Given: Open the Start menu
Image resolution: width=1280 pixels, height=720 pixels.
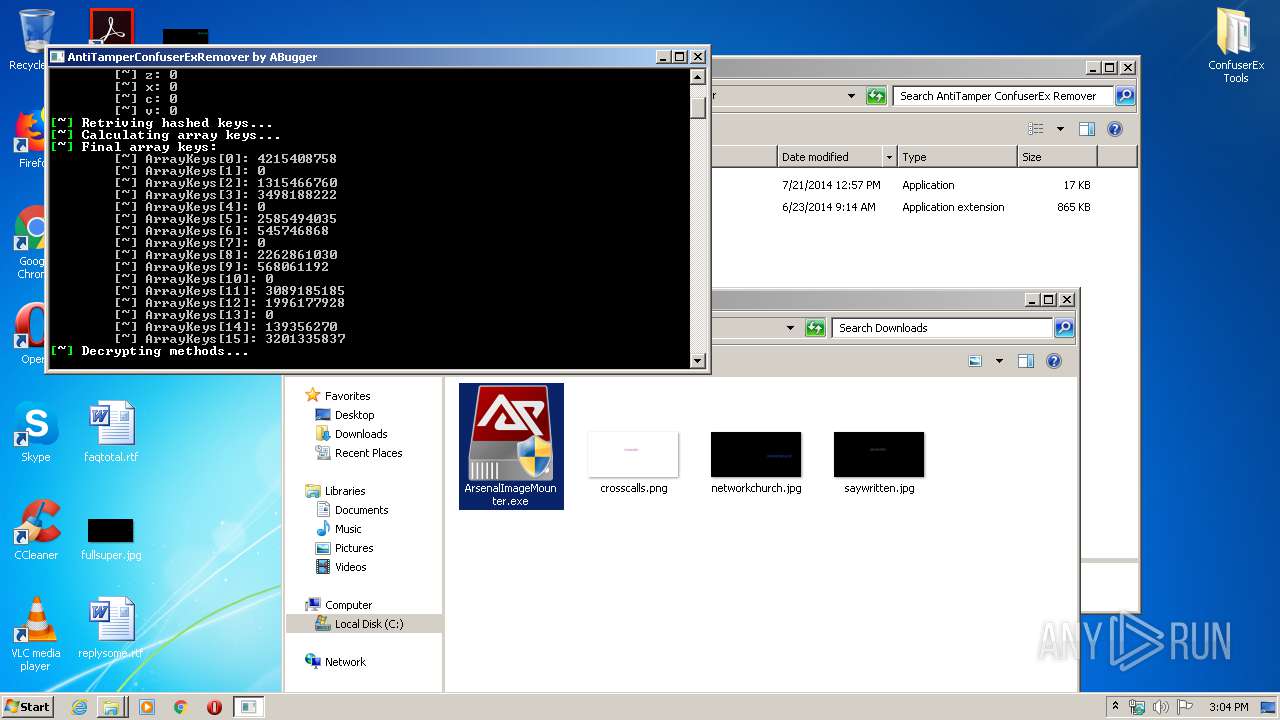Looking at the screenshot, I should coord(28,706).
